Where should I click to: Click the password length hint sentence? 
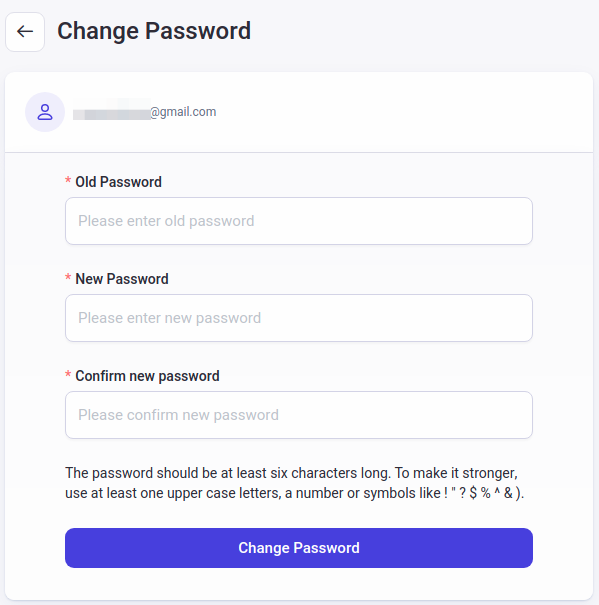(x=227, y=473)
